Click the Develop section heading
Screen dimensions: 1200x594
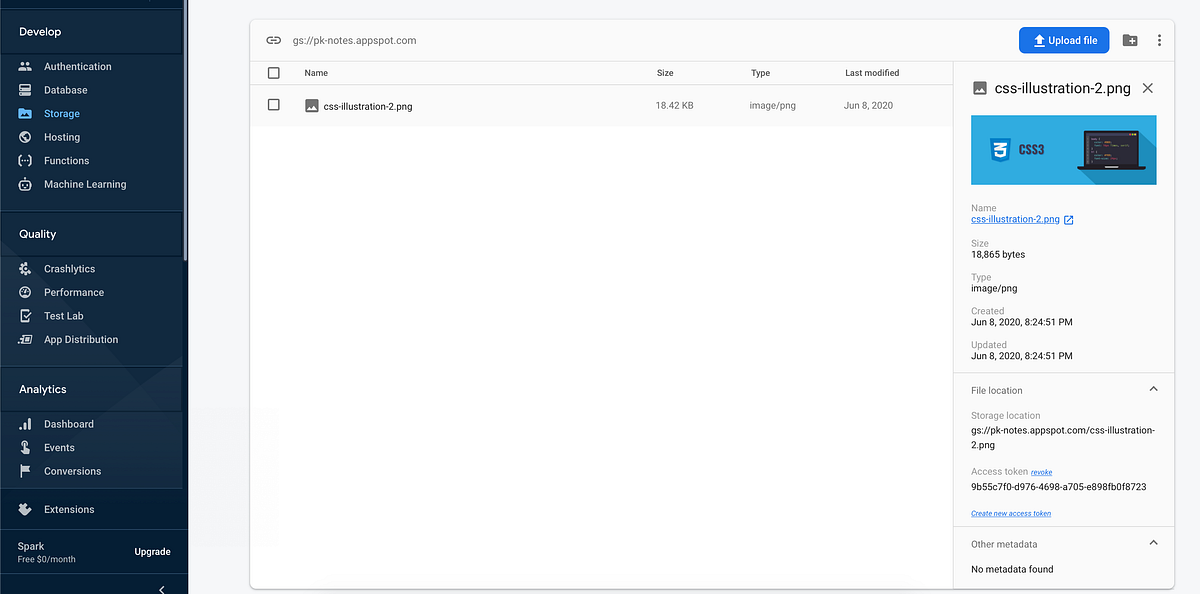(x=40, y=32)
